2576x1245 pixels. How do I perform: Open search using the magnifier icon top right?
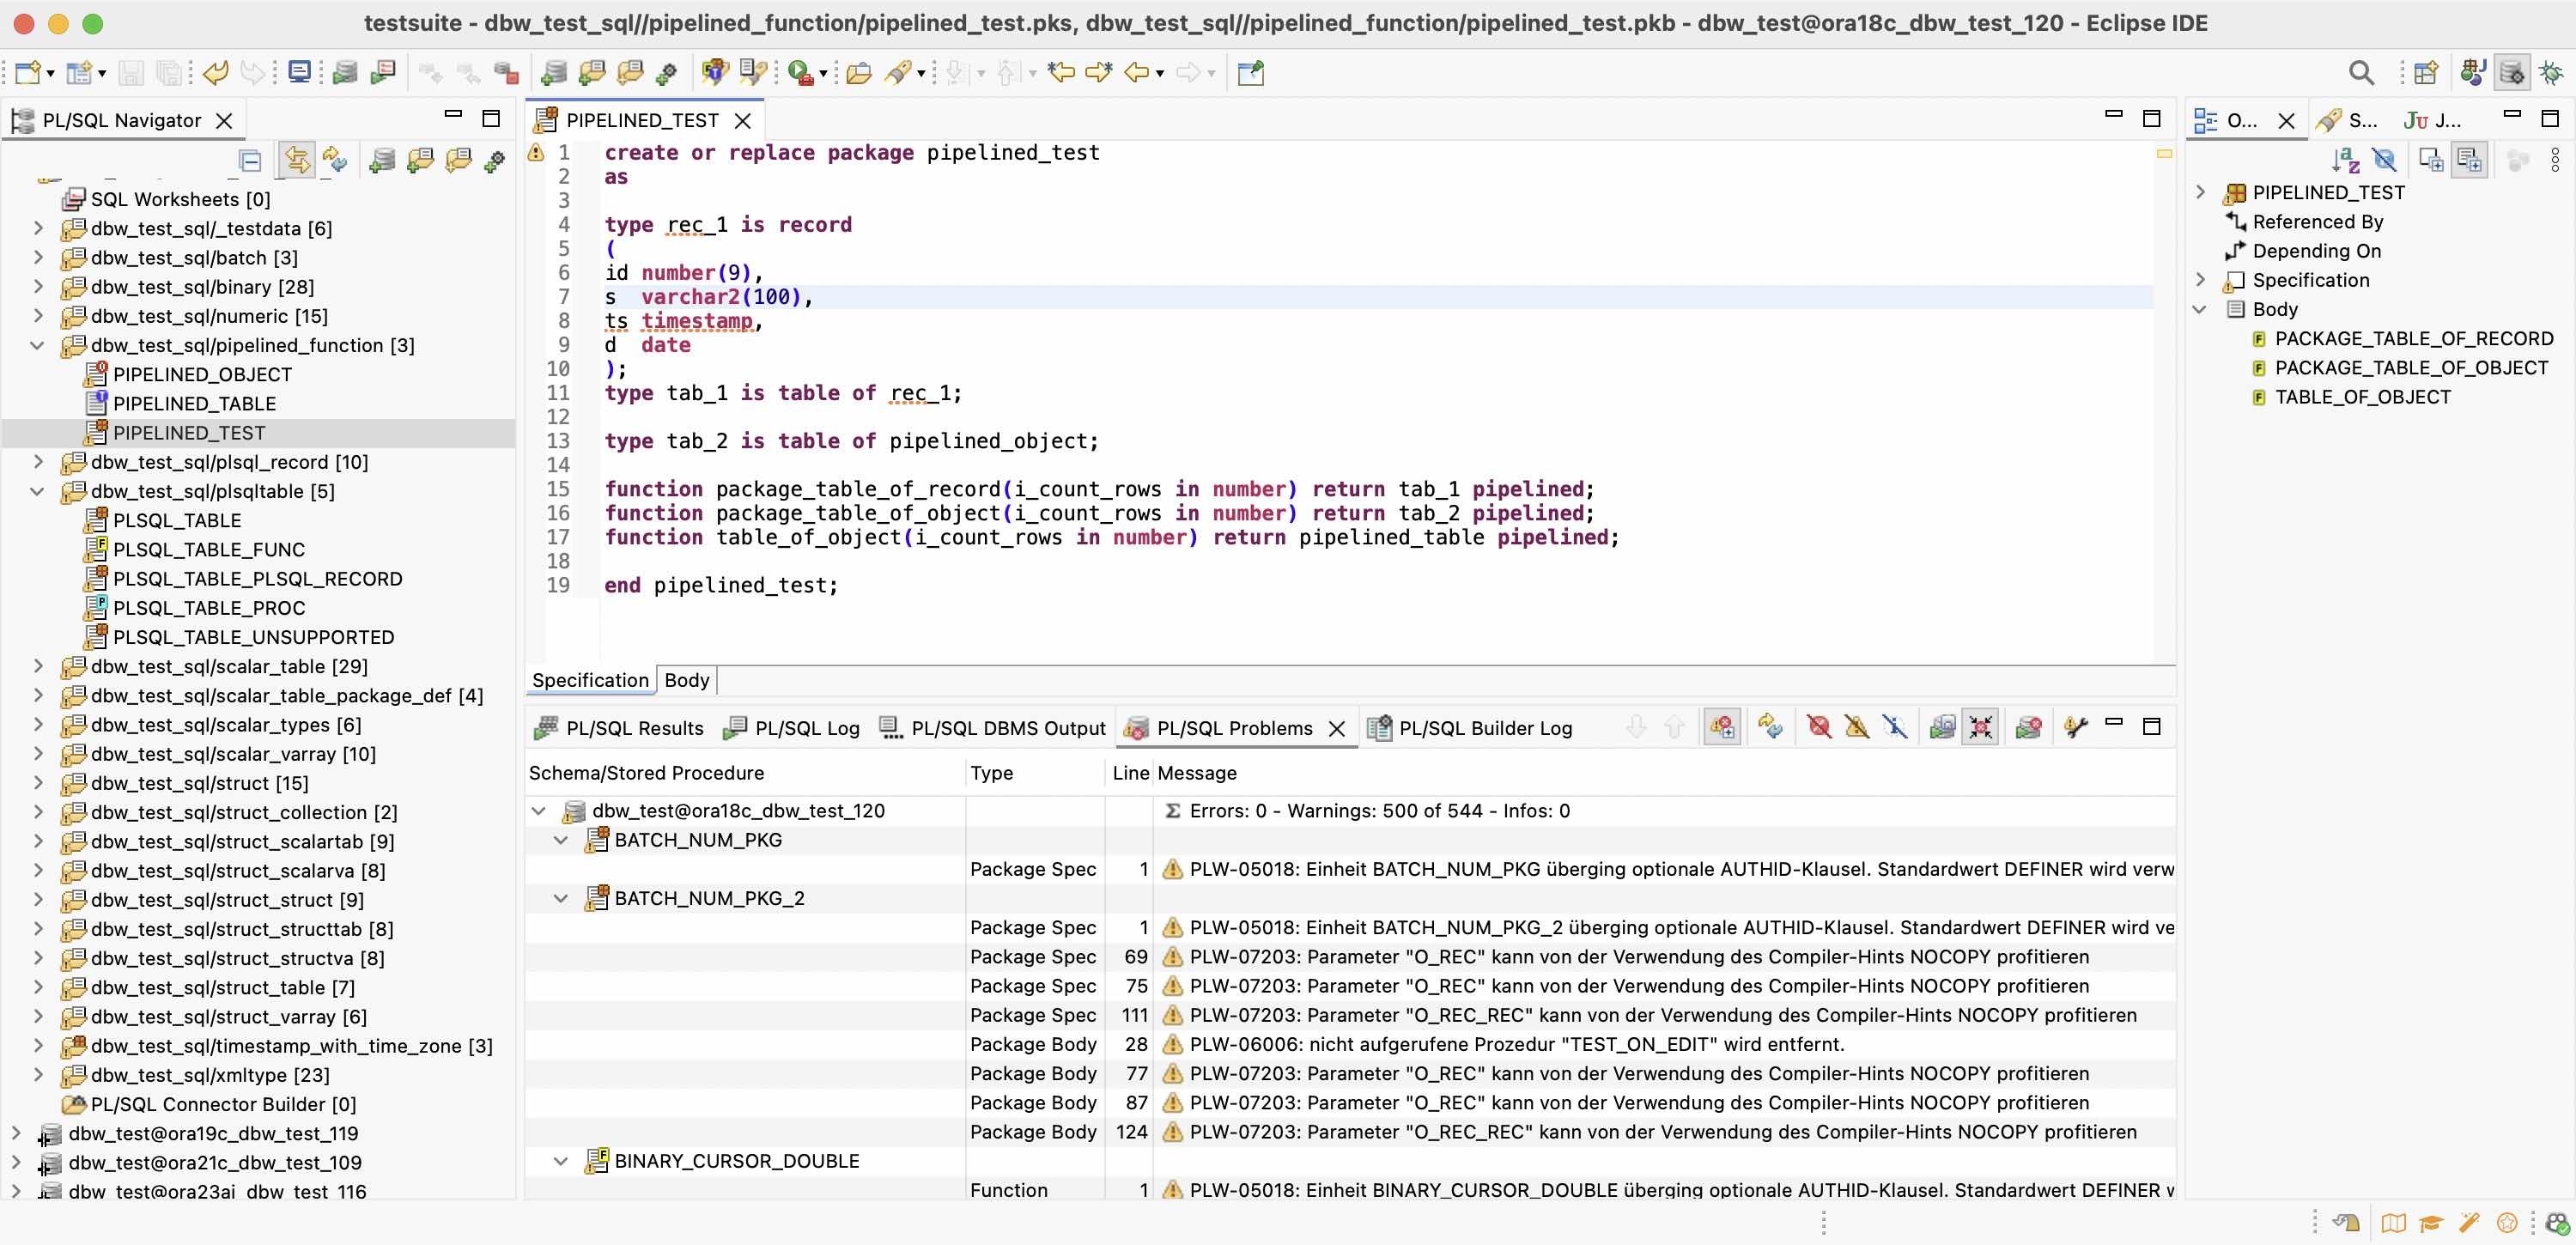pyautogui.click(x=2360, y=72)
